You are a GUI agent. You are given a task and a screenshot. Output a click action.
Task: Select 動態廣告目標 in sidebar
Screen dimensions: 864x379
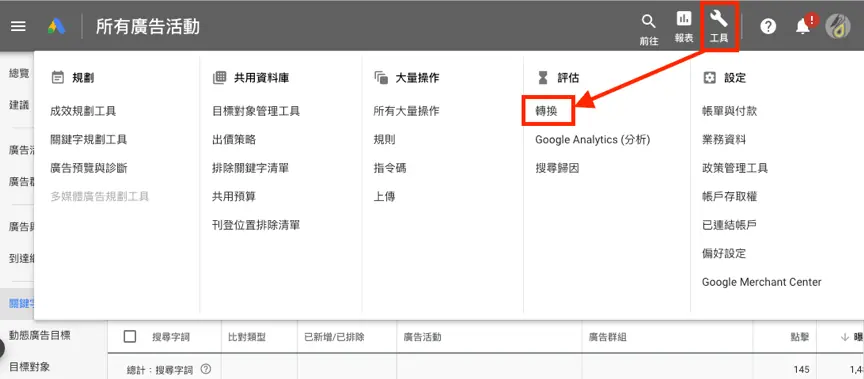tap(40, 335)
